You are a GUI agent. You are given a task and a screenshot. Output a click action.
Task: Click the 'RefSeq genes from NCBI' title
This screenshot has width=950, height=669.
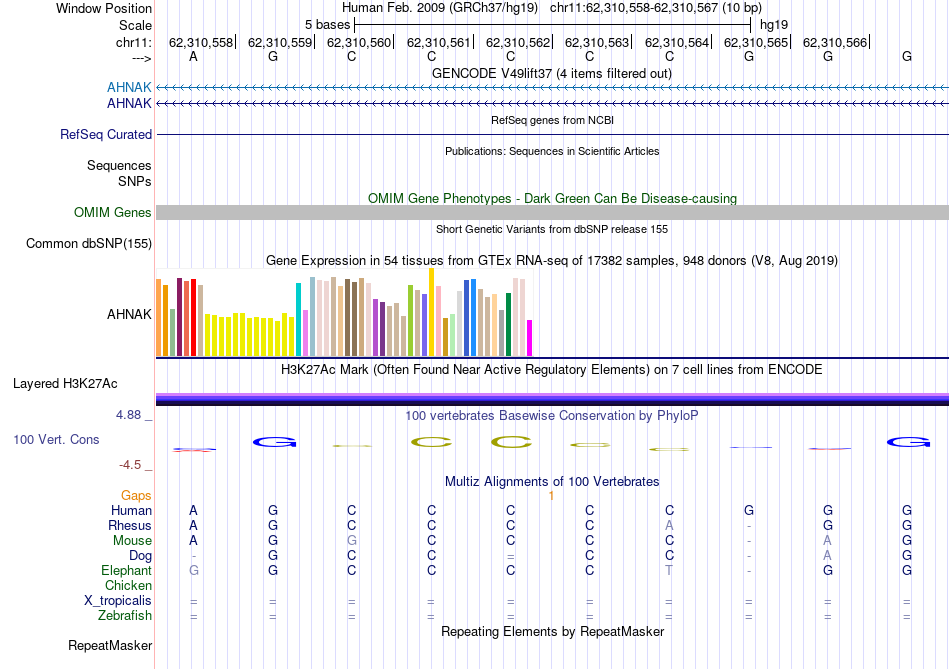pos(552,120)
